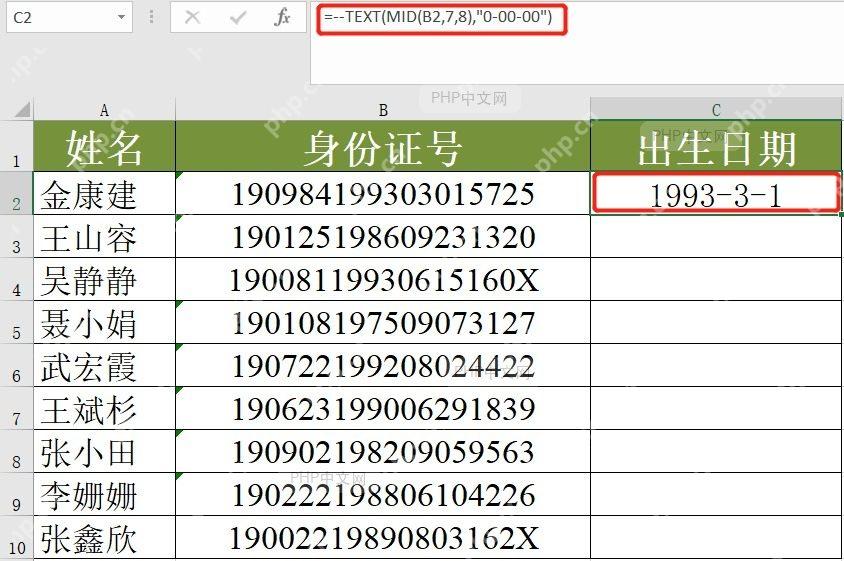Select row 7 header
This screenshot has width=844, height=561.
tap(17, 408)
